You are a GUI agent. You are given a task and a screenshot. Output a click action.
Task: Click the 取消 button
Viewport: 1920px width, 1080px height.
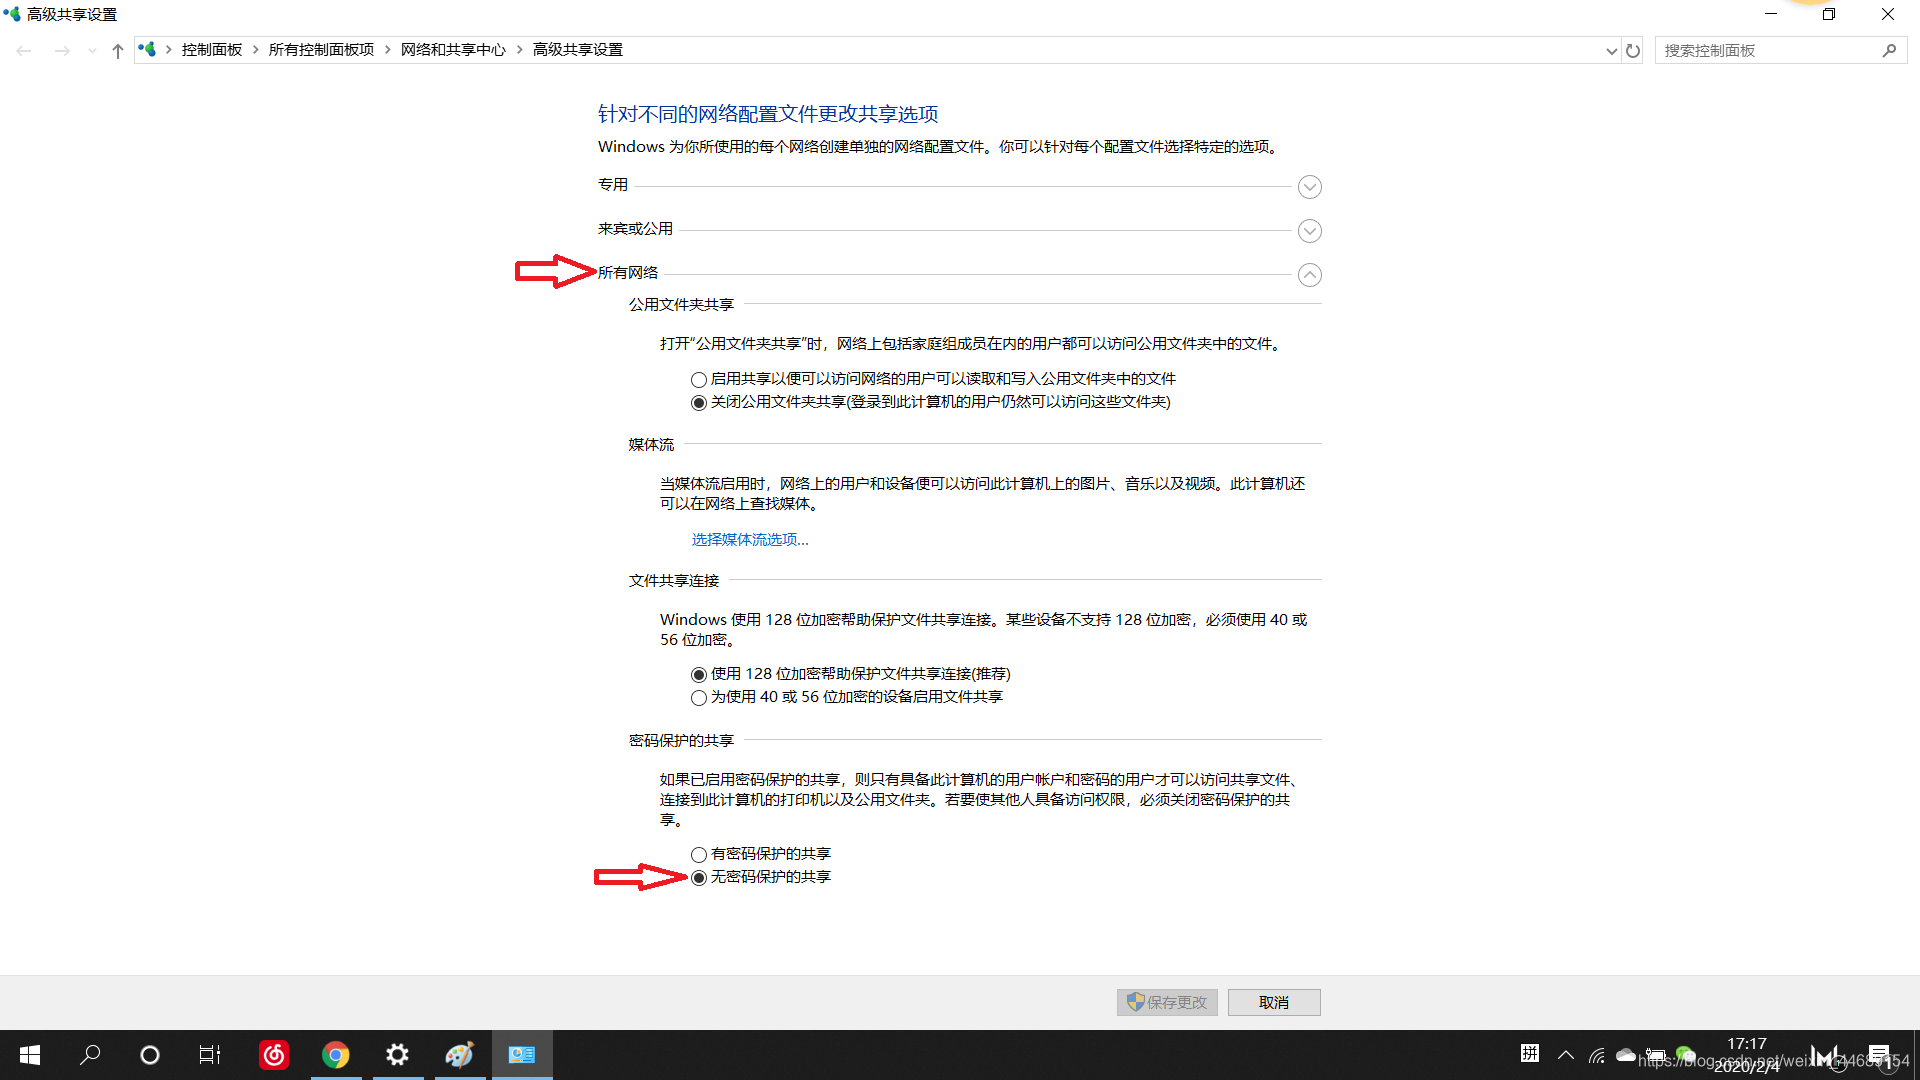pos(1273,1002)
